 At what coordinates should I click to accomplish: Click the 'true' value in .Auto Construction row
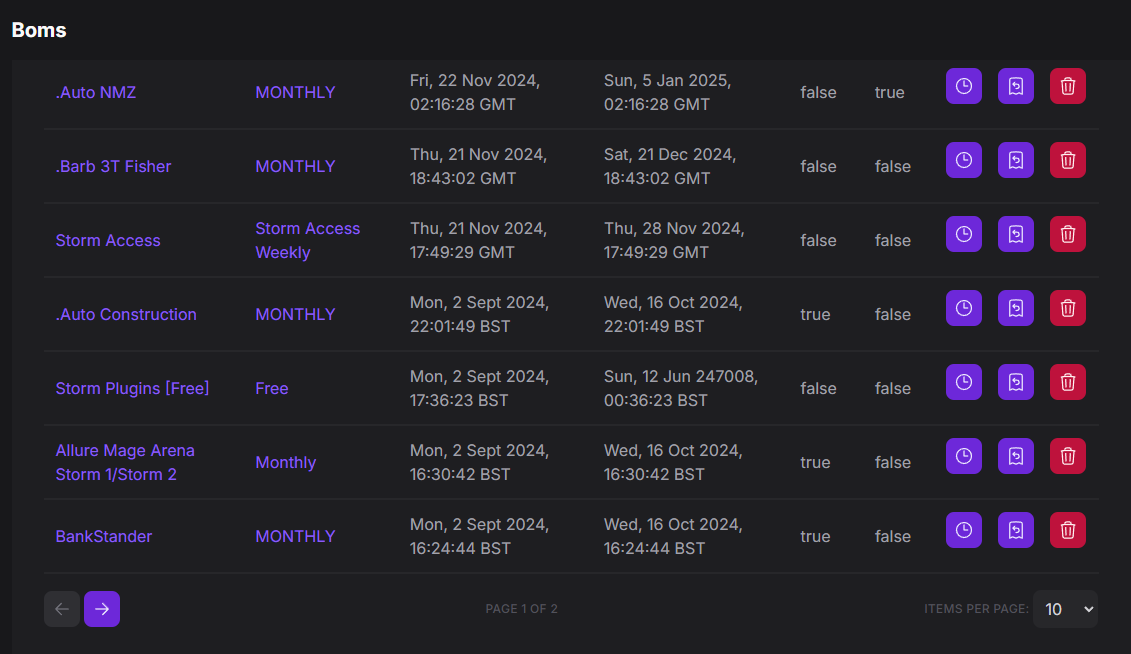pos(815,314)
